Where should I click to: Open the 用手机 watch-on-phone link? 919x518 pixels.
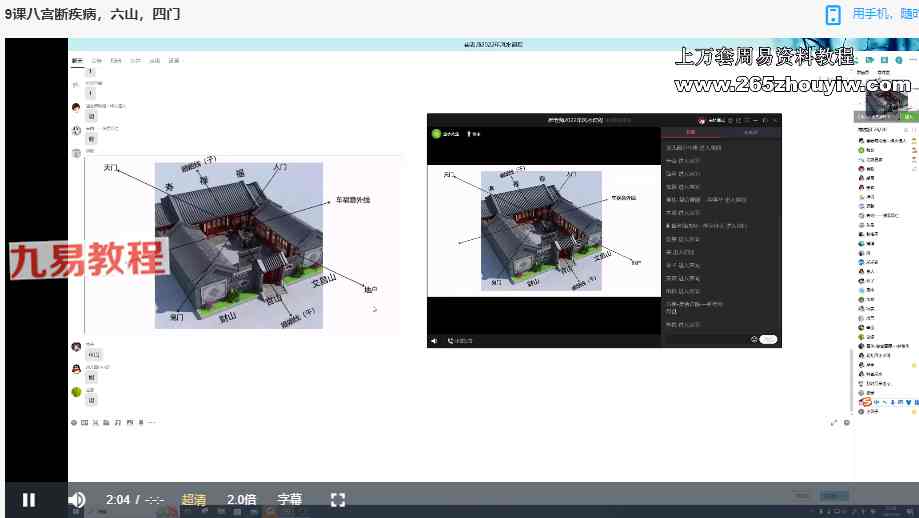coord(884,14)
